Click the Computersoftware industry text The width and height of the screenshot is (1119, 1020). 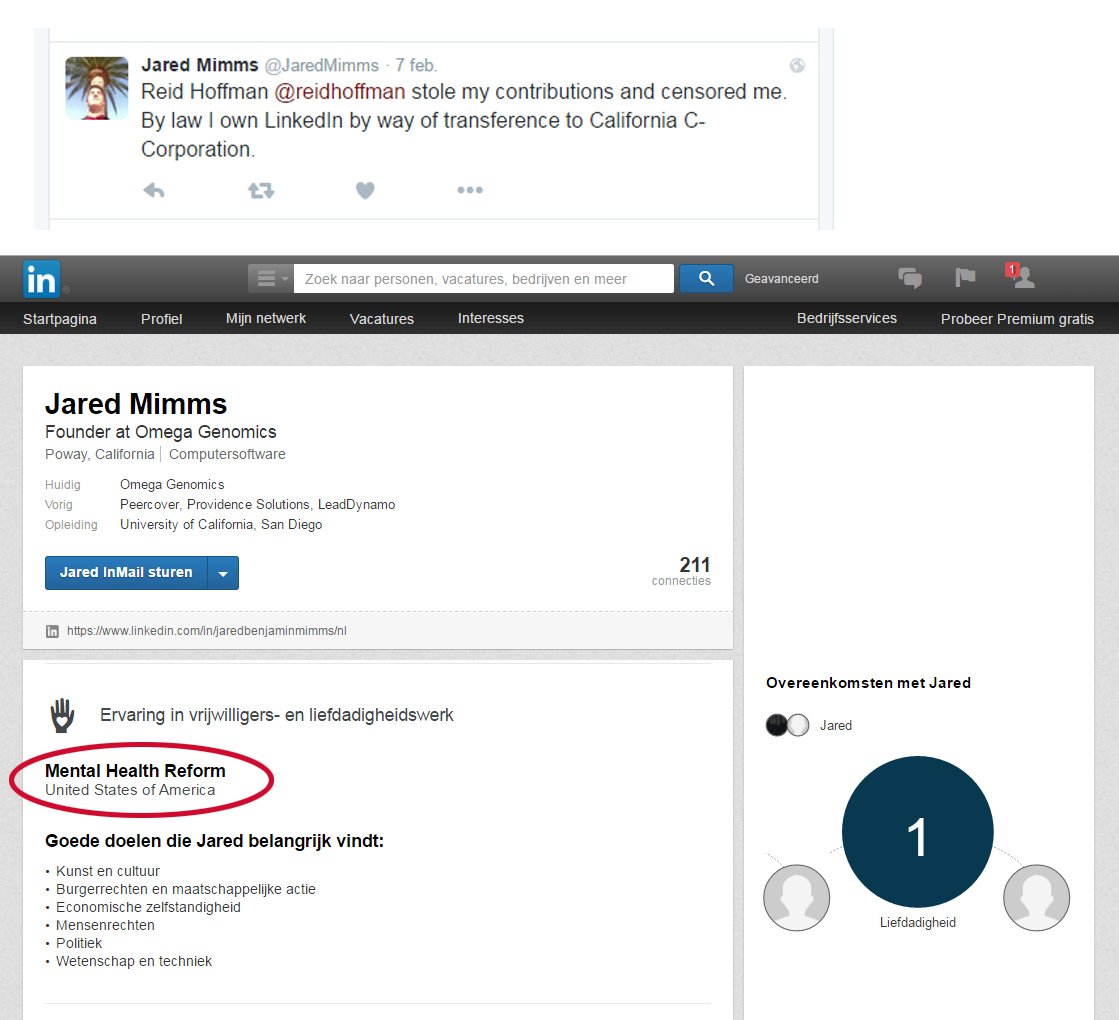click(x=227, y=454)
